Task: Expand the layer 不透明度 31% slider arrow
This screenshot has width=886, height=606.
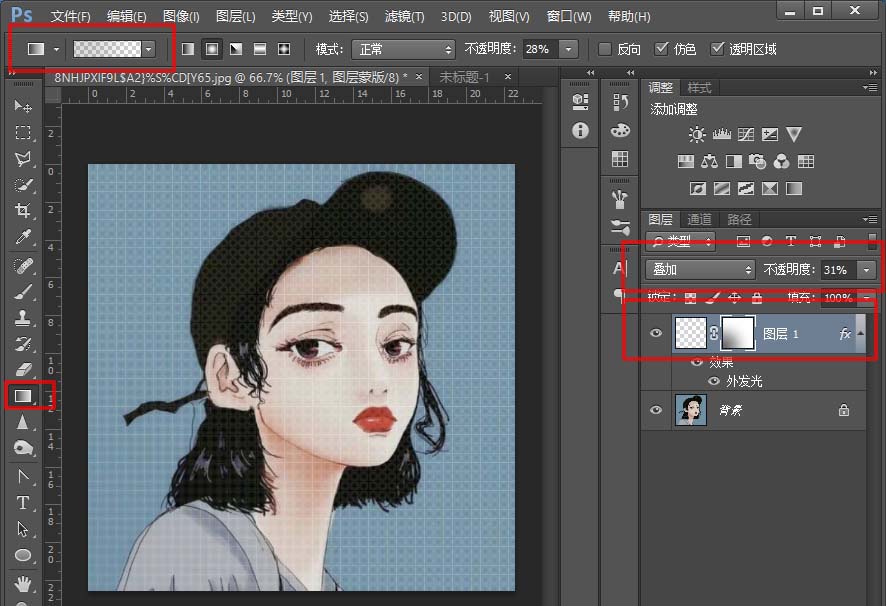Action: pyautogui.click(x=866, y=270)
